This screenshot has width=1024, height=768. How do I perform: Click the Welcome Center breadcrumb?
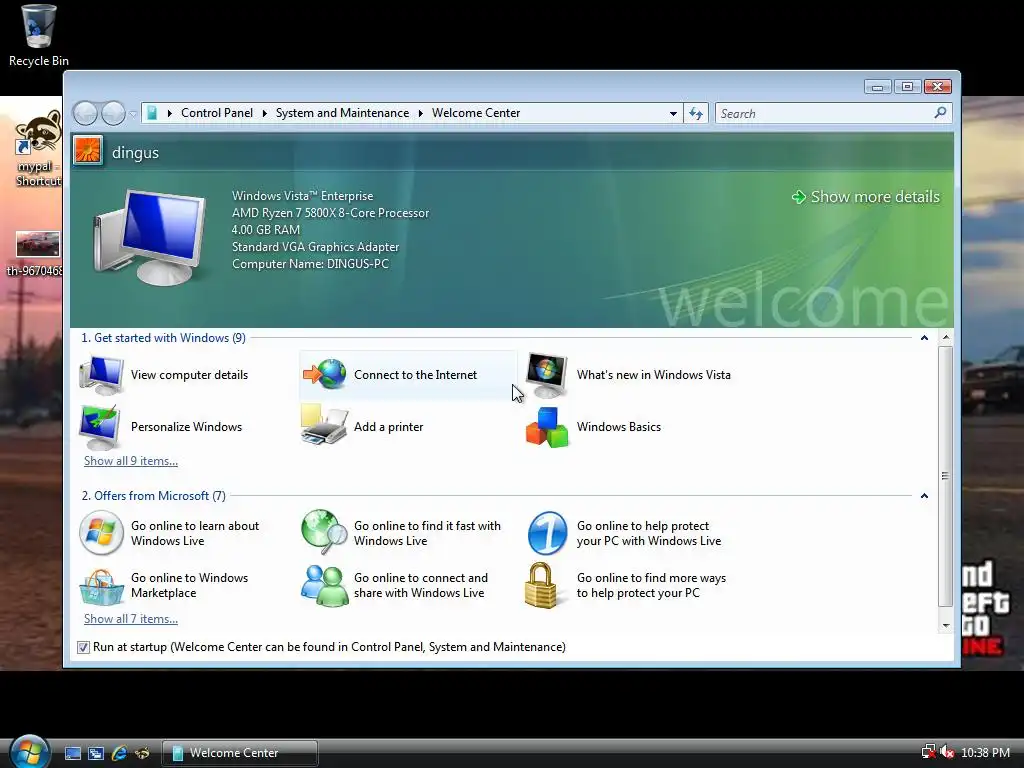476,113
